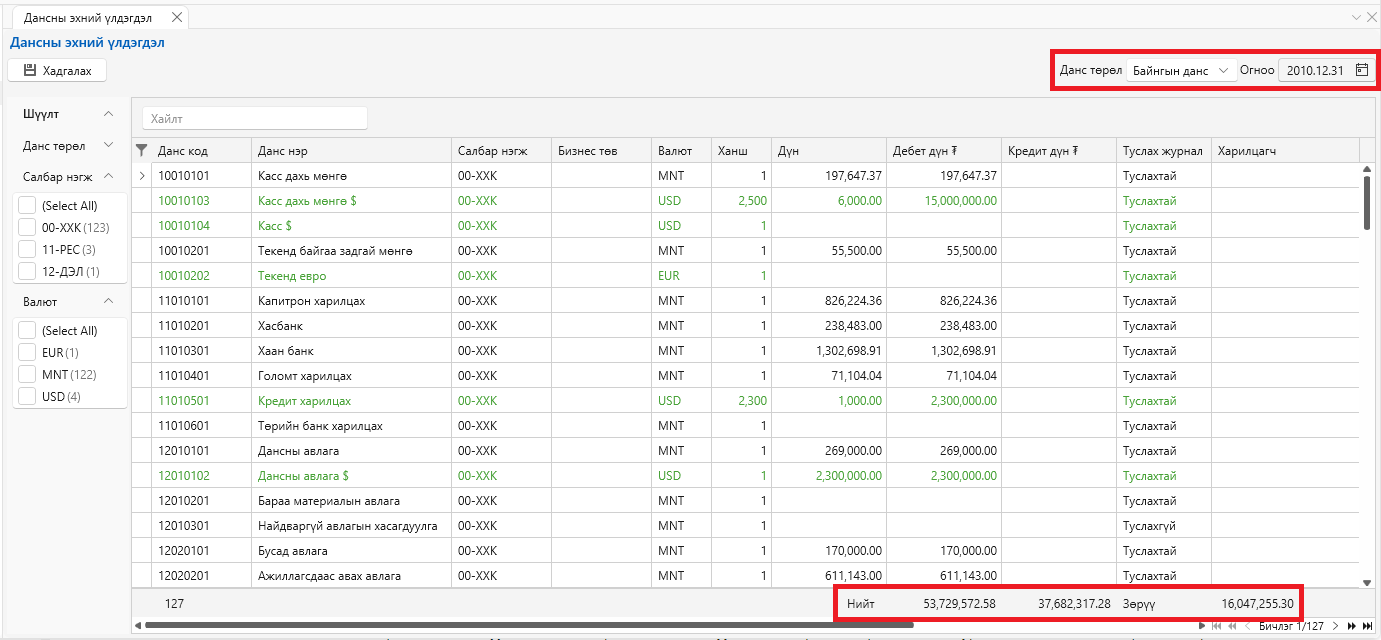Select the Текенд евро row
Image resolution: width=1381 pixels, height=640 pixels.
tap(745, 276)
